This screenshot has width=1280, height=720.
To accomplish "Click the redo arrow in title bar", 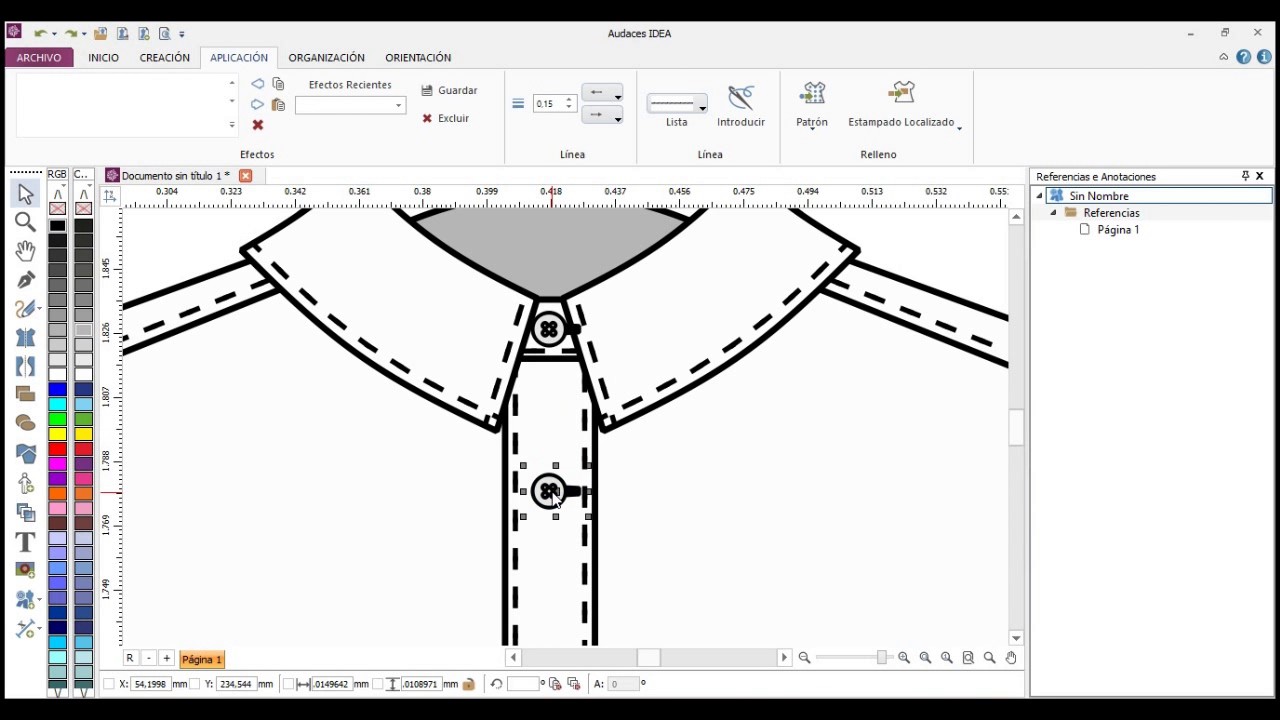I will [71, 33].
